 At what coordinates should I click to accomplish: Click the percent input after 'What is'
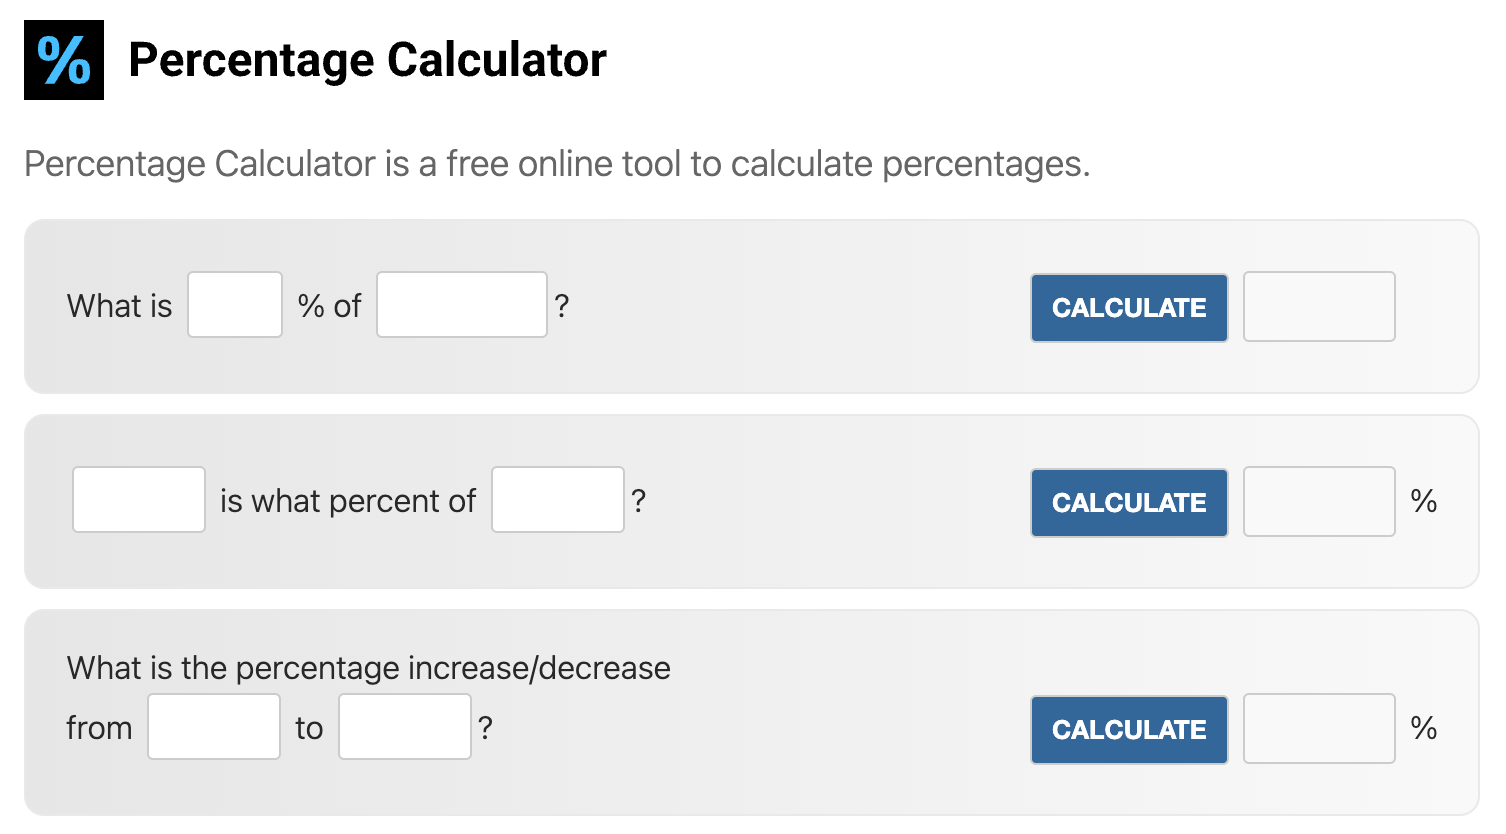pyautogui.click(x=234, y=305)
